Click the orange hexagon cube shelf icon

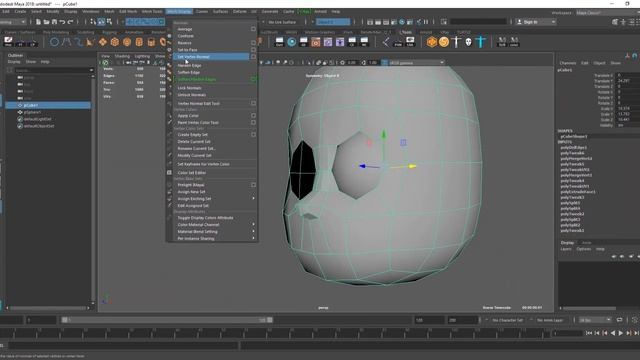click(x=432, y=42)
